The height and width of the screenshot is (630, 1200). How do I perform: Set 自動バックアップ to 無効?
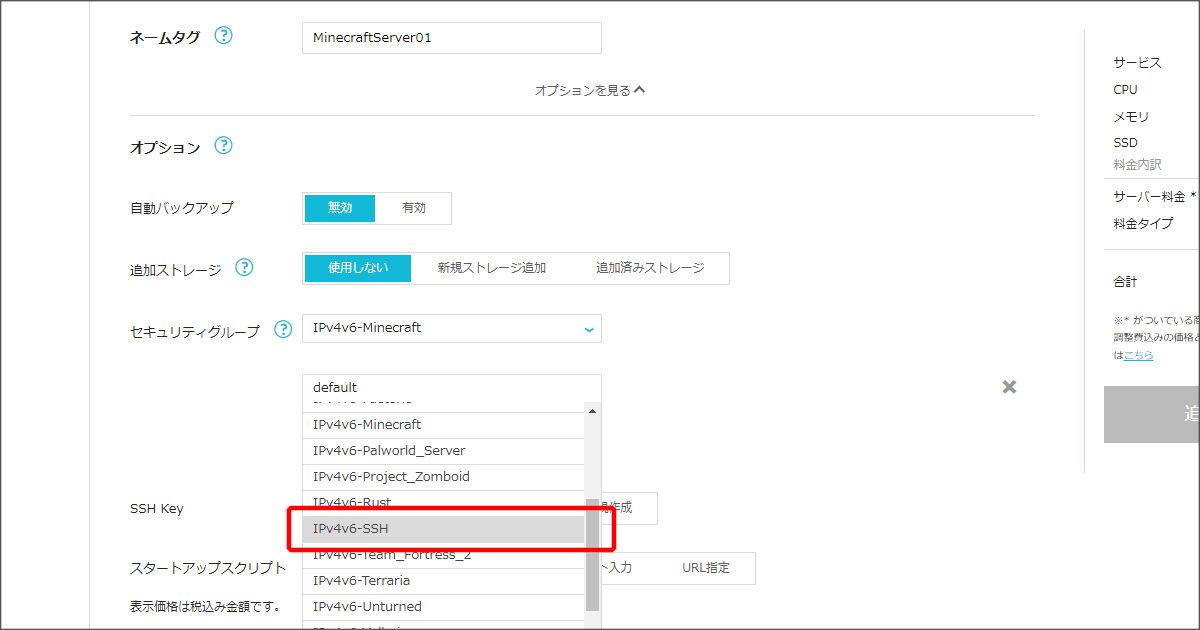click(x=340, y=208)
